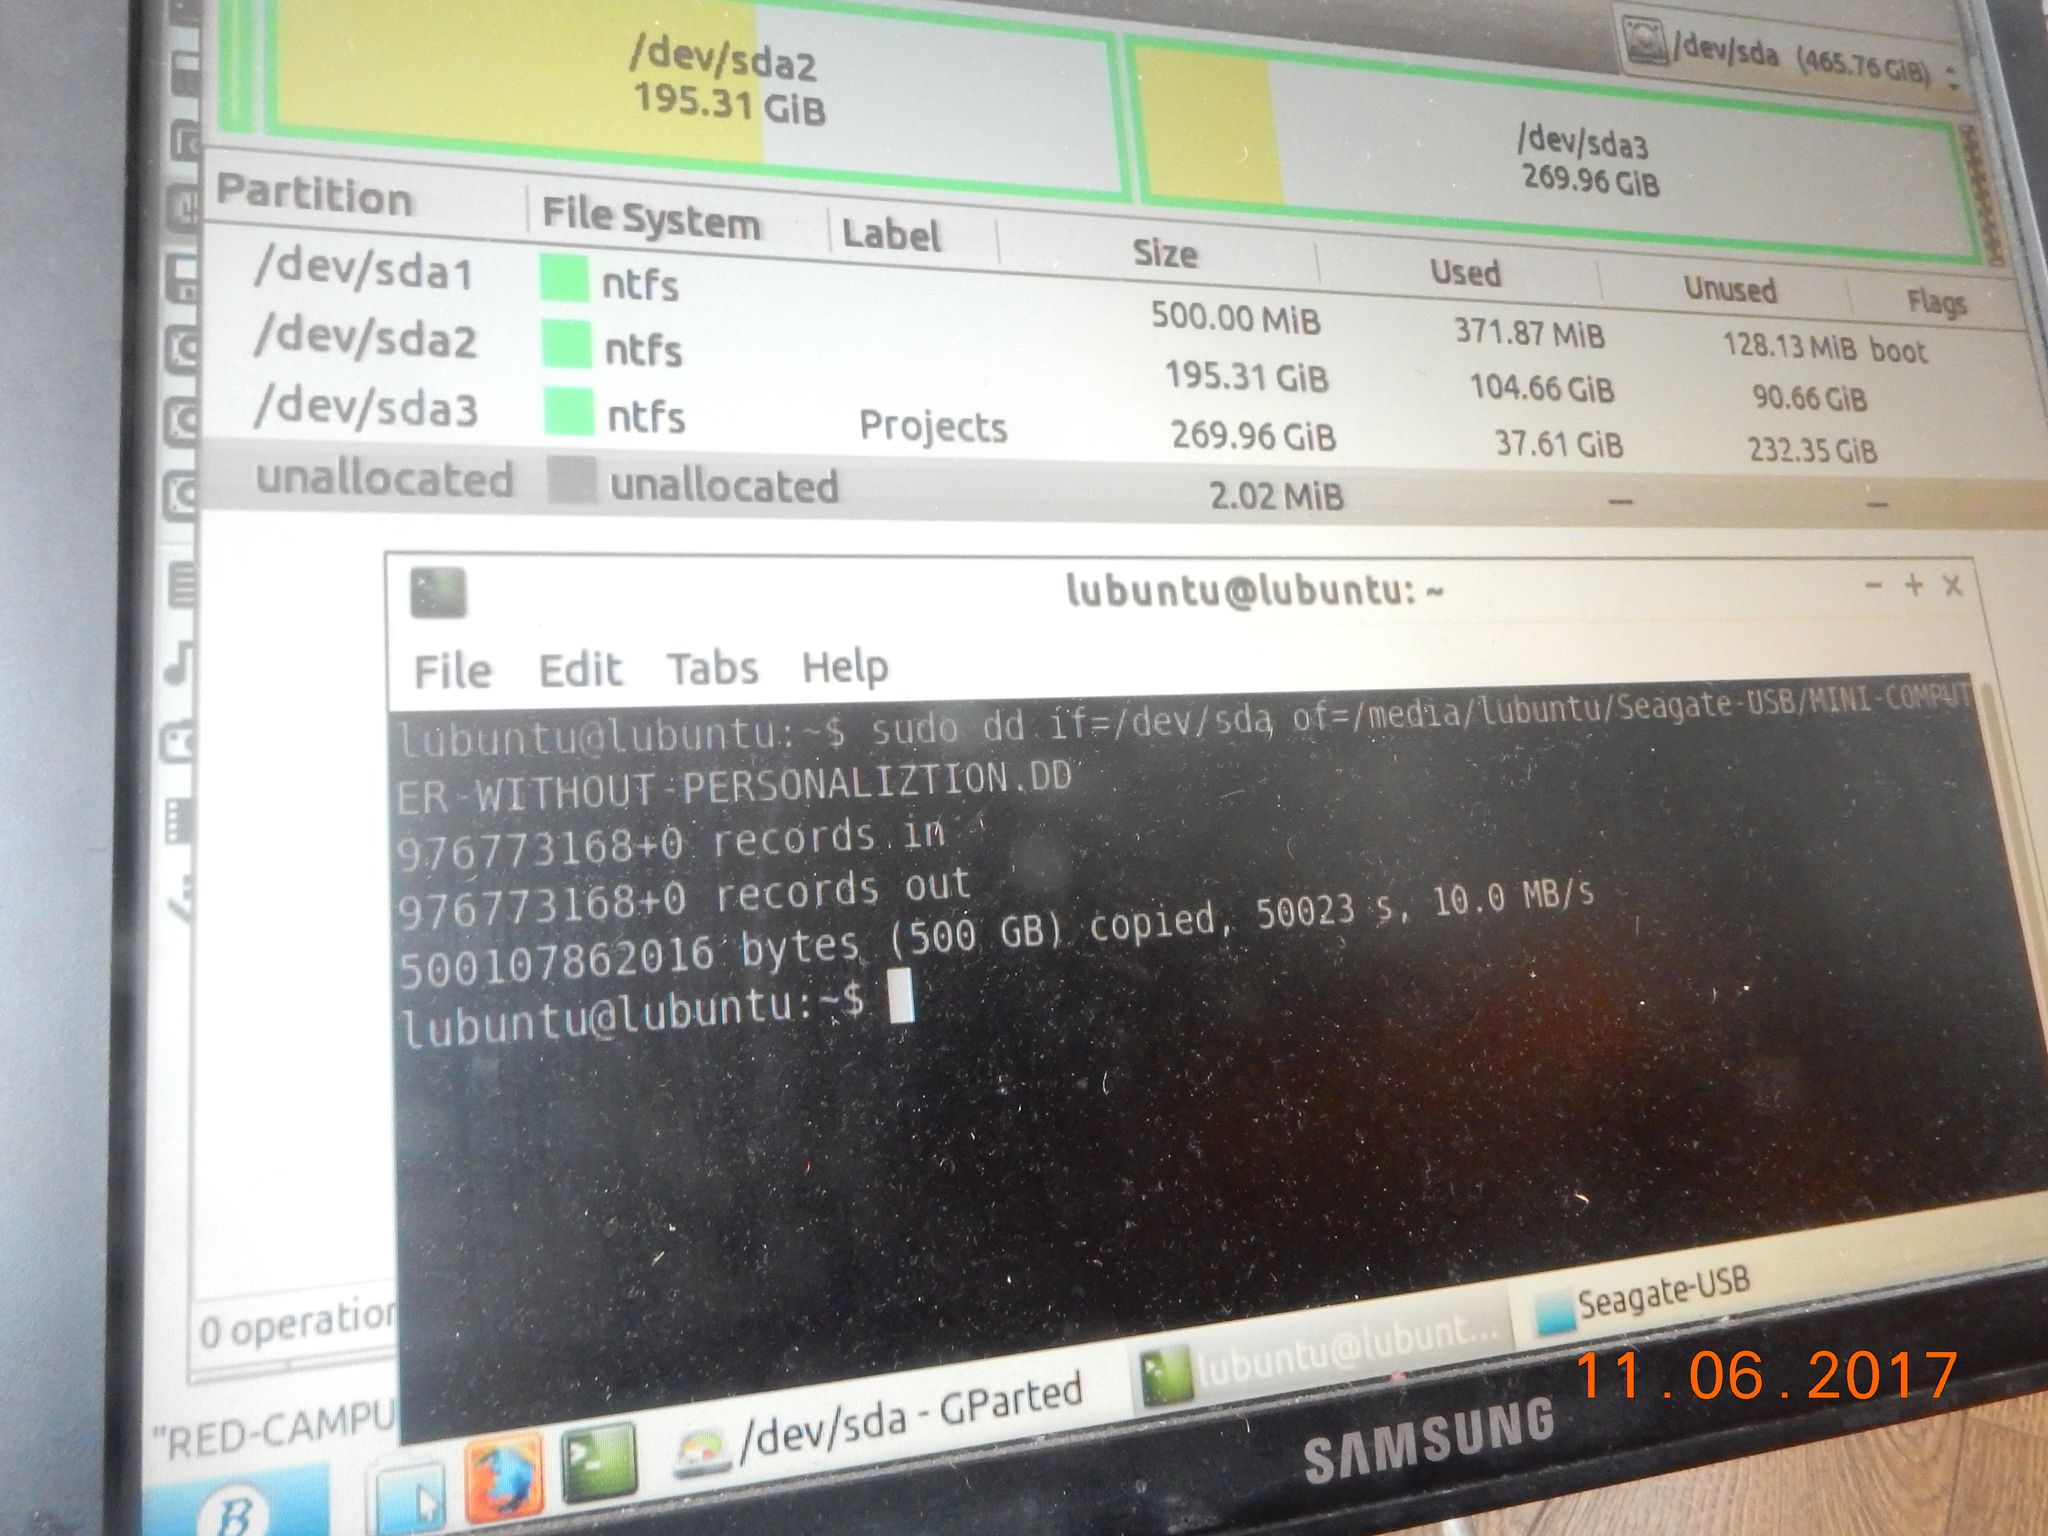Click the File System column header
The image size is (2048, 1536).
(x=651, y=219)
